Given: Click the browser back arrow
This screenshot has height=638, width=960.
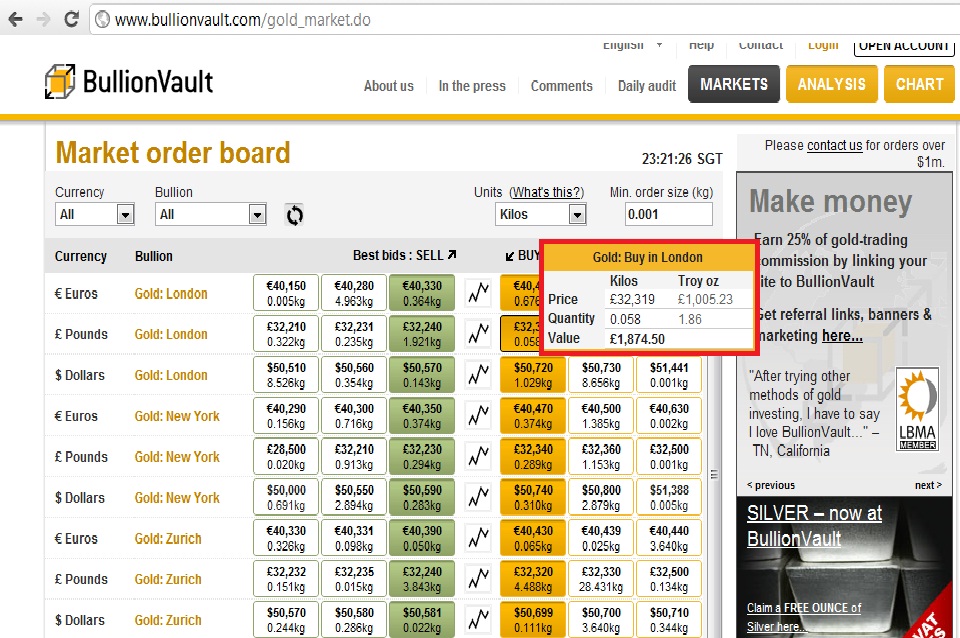Looking at the screenshot, I should click(x=15, y=20).
